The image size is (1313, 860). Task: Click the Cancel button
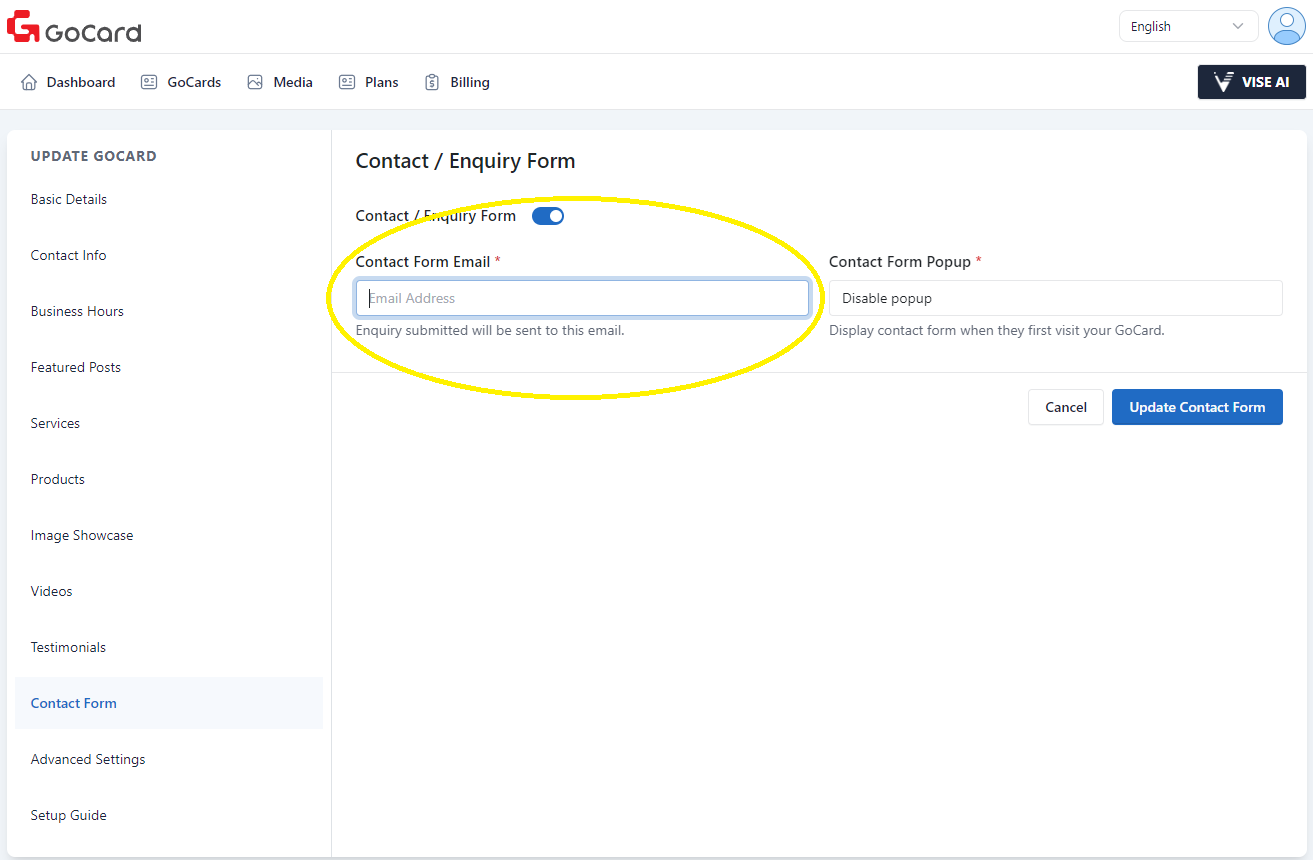(x=1065, y=407)
